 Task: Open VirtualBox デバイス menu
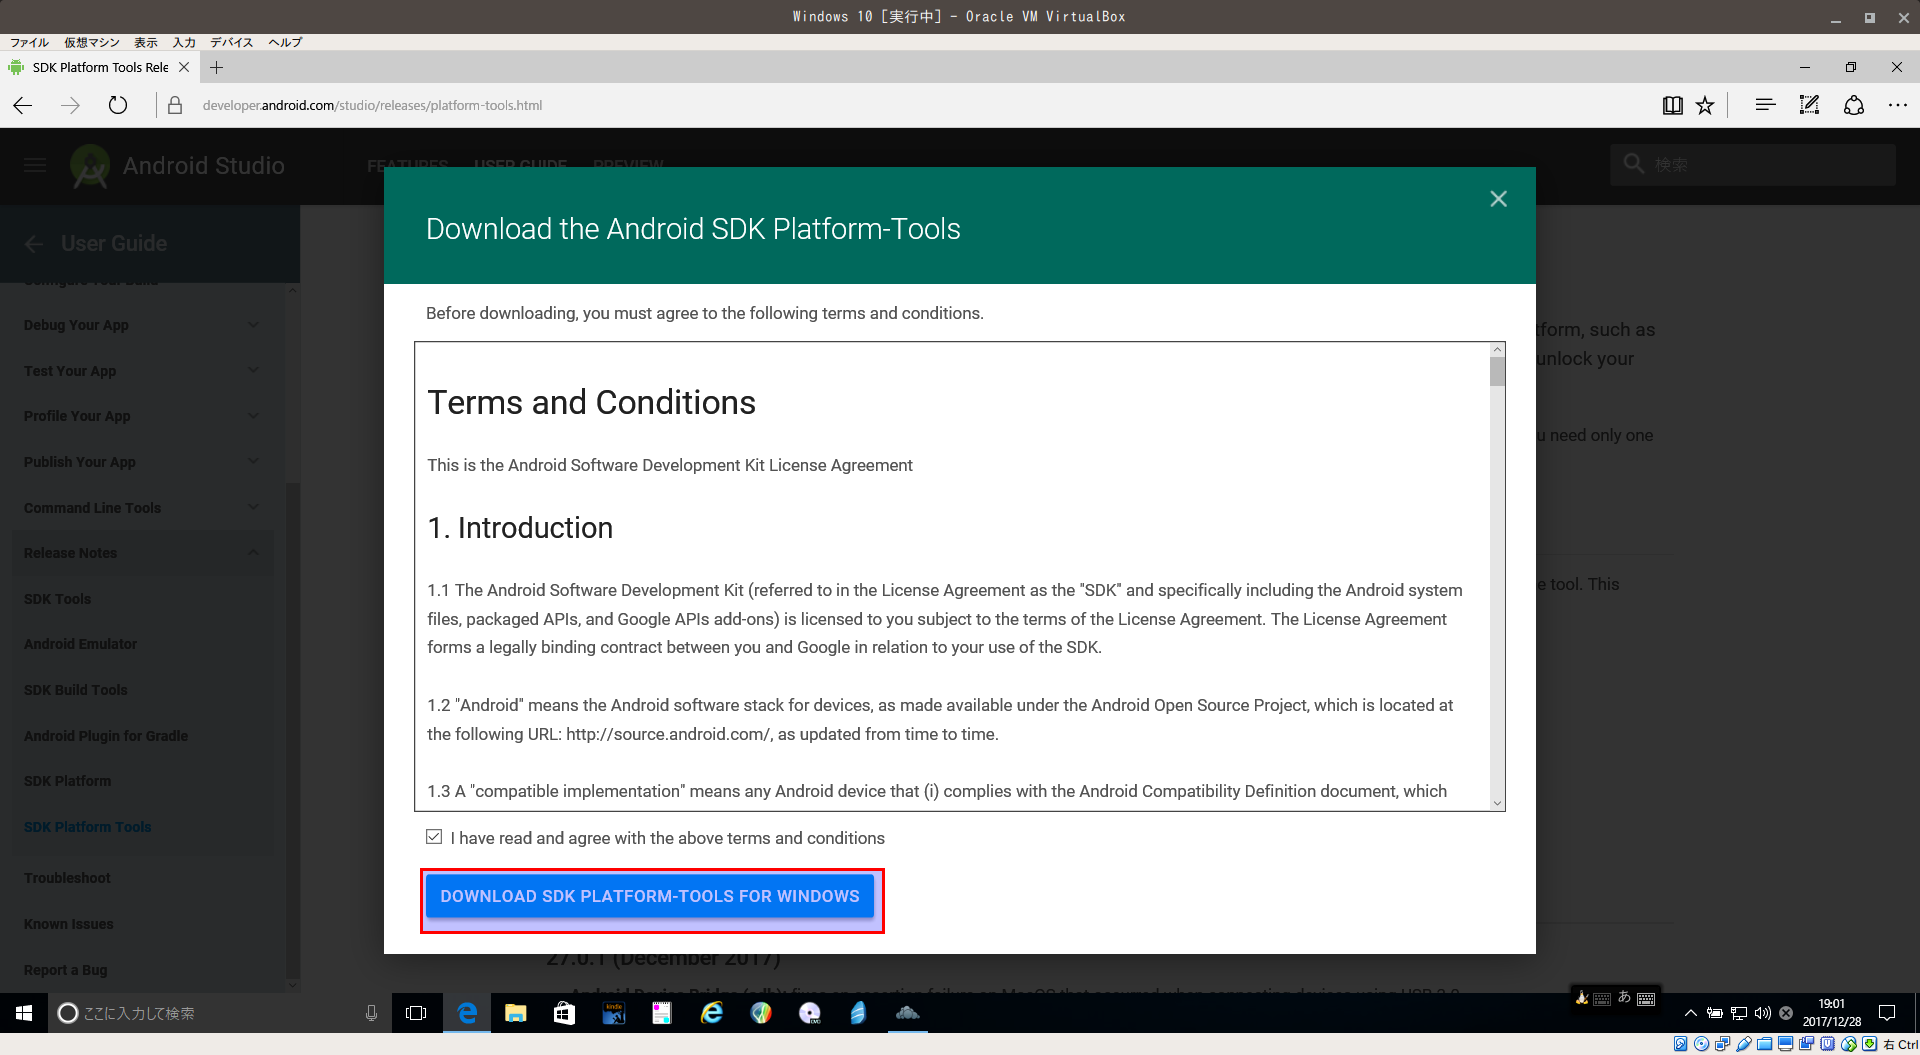point(231,42)
